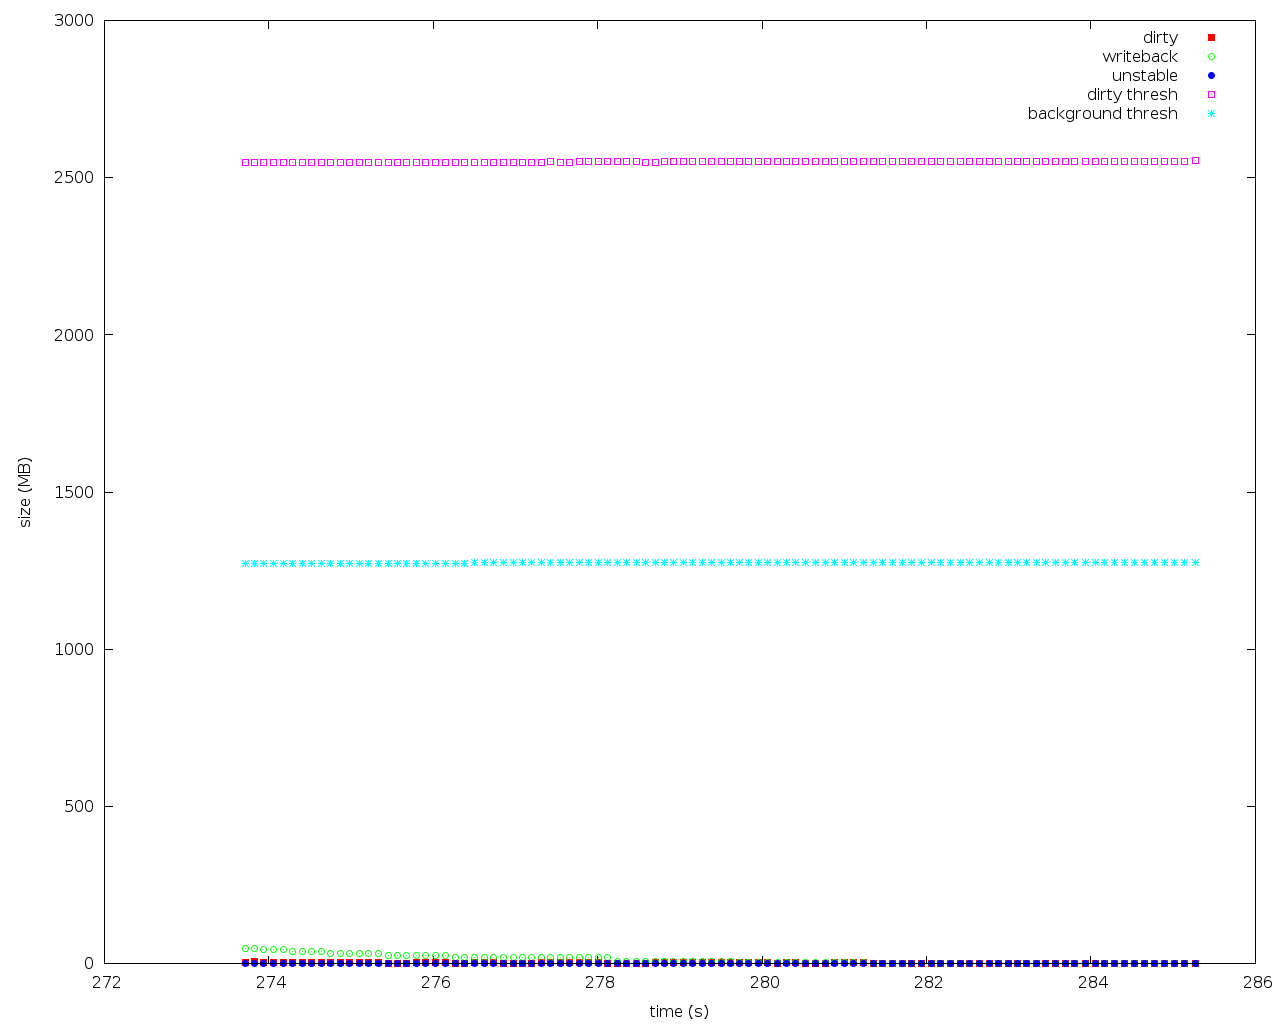Viewport: 1280px width, 1024px height.
Task: Click the 276 x-axis tick label
Action: click(x=435, y=982)
